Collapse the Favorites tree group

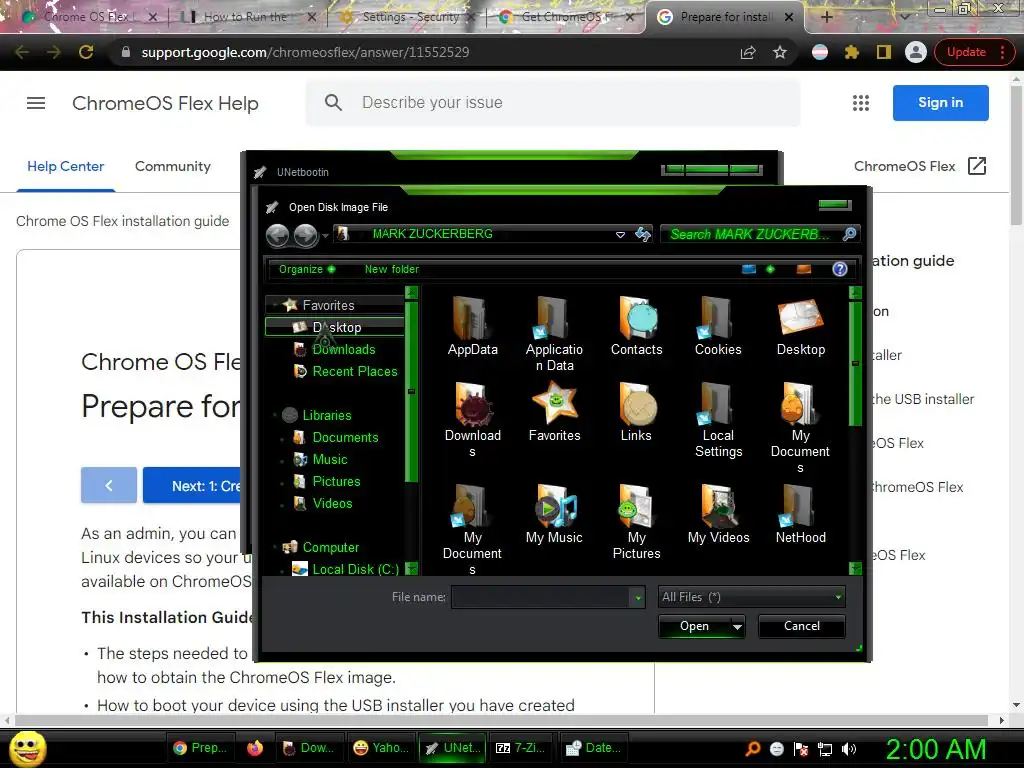point(275,305)
